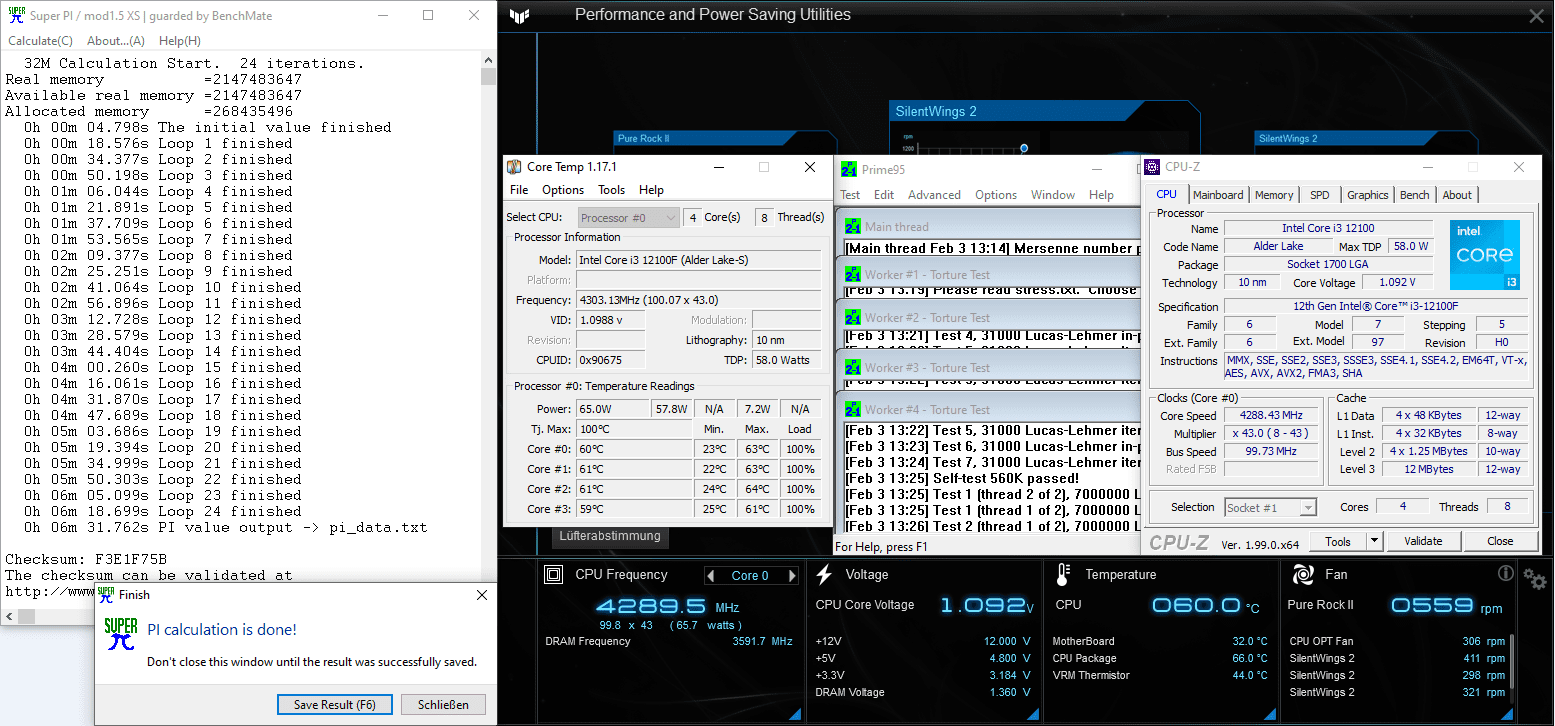Open the Prime95 Test menu
This screenshot has height=726, width=1555.
click(850, 195)
